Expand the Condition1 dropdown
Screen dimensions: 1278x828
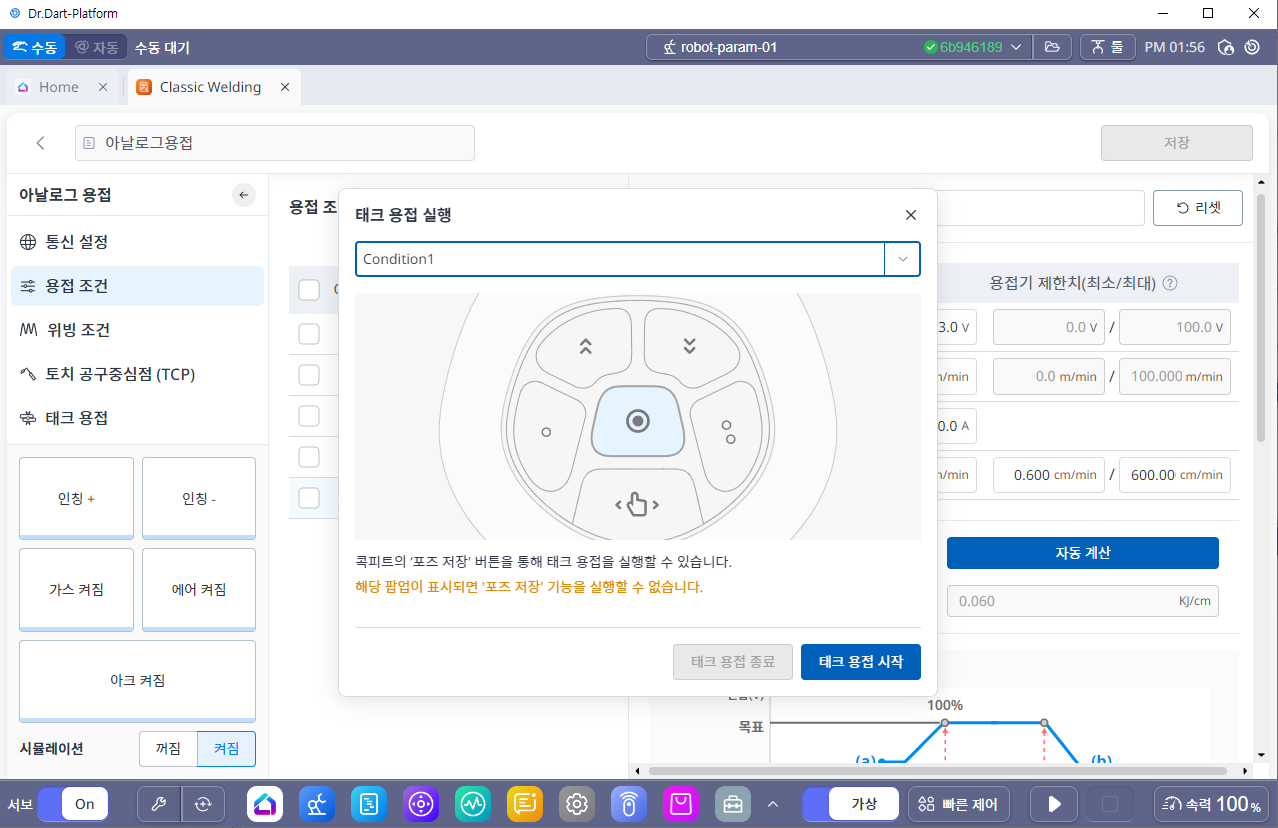coord(902,259)
